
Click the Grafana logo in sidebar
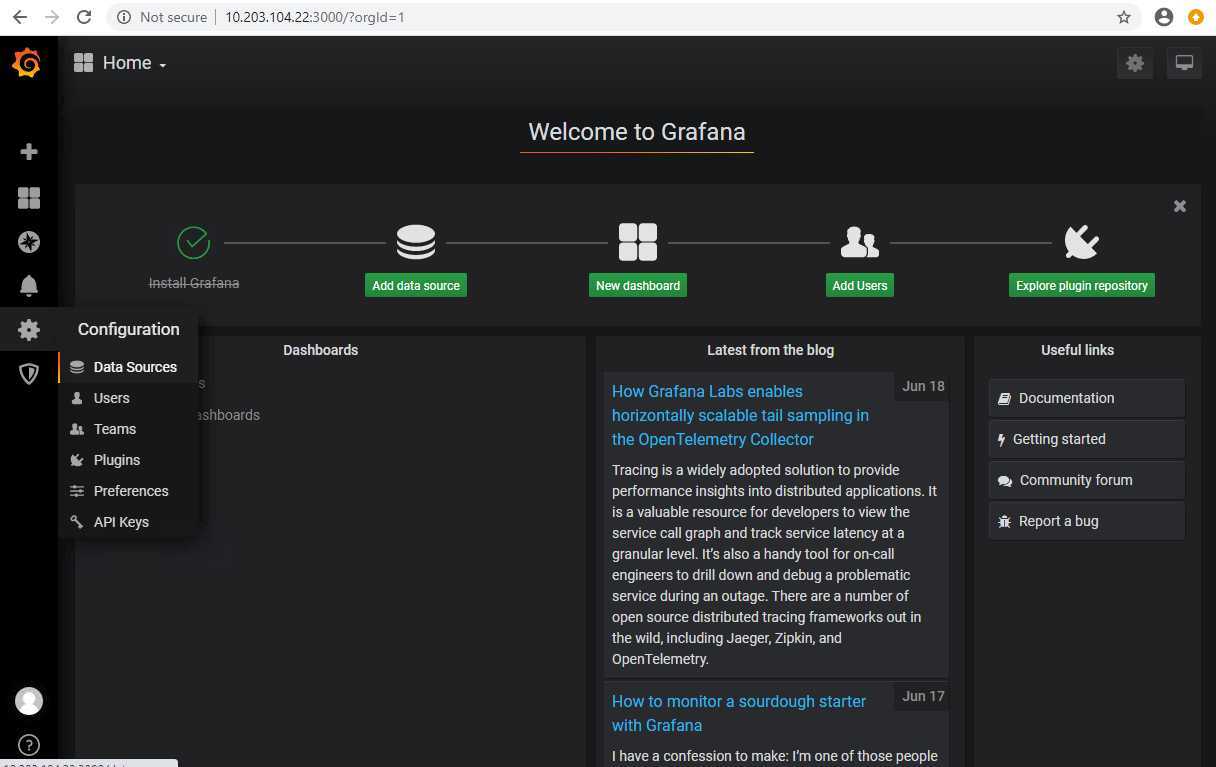pyautogui.click(x=27, y=63)
